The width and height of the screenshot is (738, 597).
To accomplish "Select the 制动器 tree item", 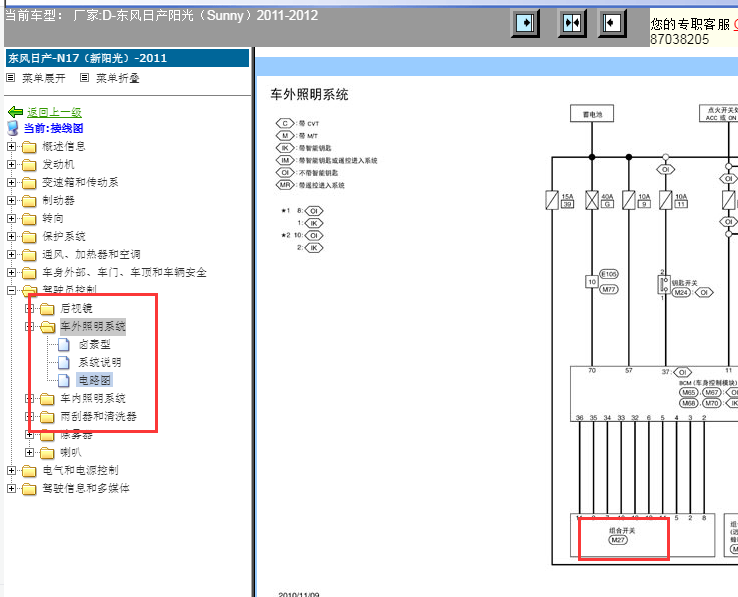I will pyautogui.click(x=58, y=200).
